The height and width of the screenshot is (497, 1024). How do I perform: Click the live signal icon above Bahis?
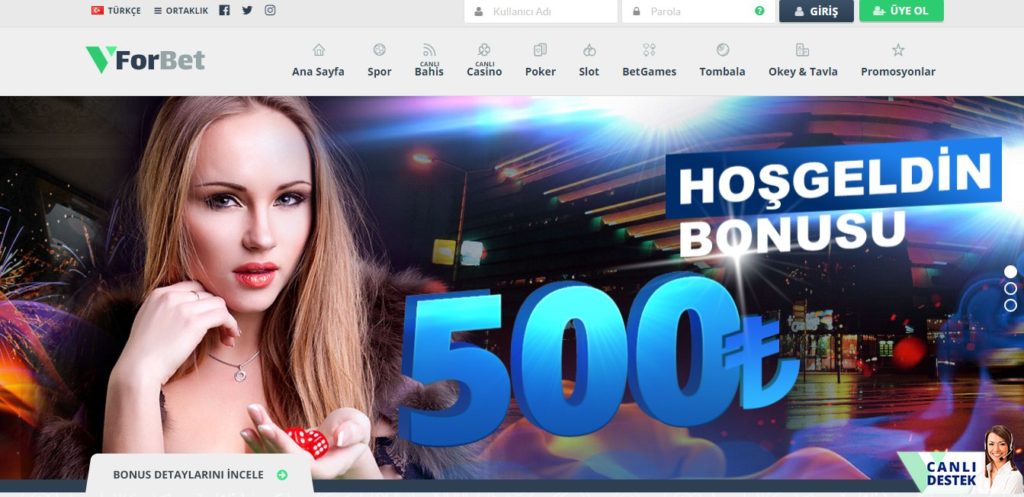click(x=429, y=50)
